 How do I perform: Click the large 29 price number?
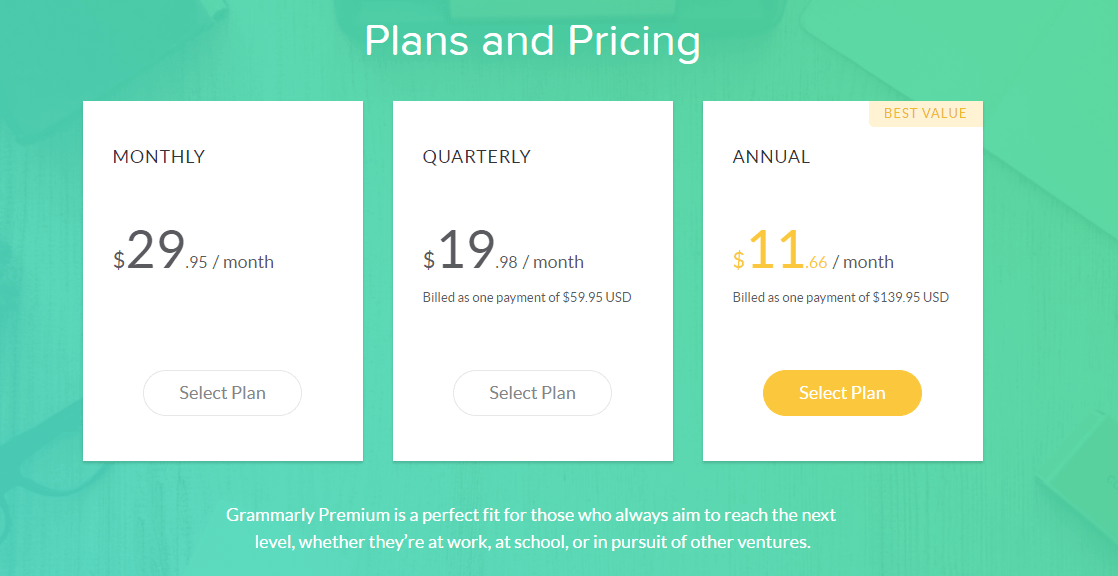click(156, 250)
